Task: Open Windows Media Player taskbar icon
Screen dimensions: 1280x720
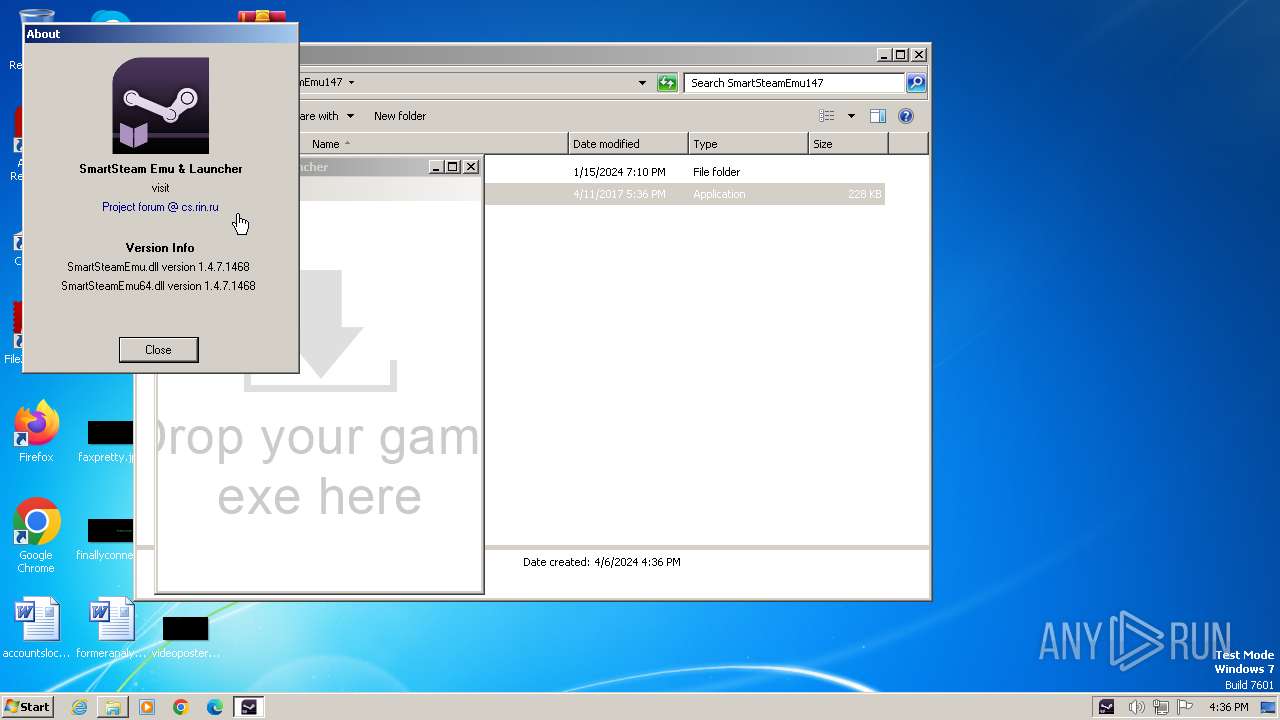Action: [147, 707]
